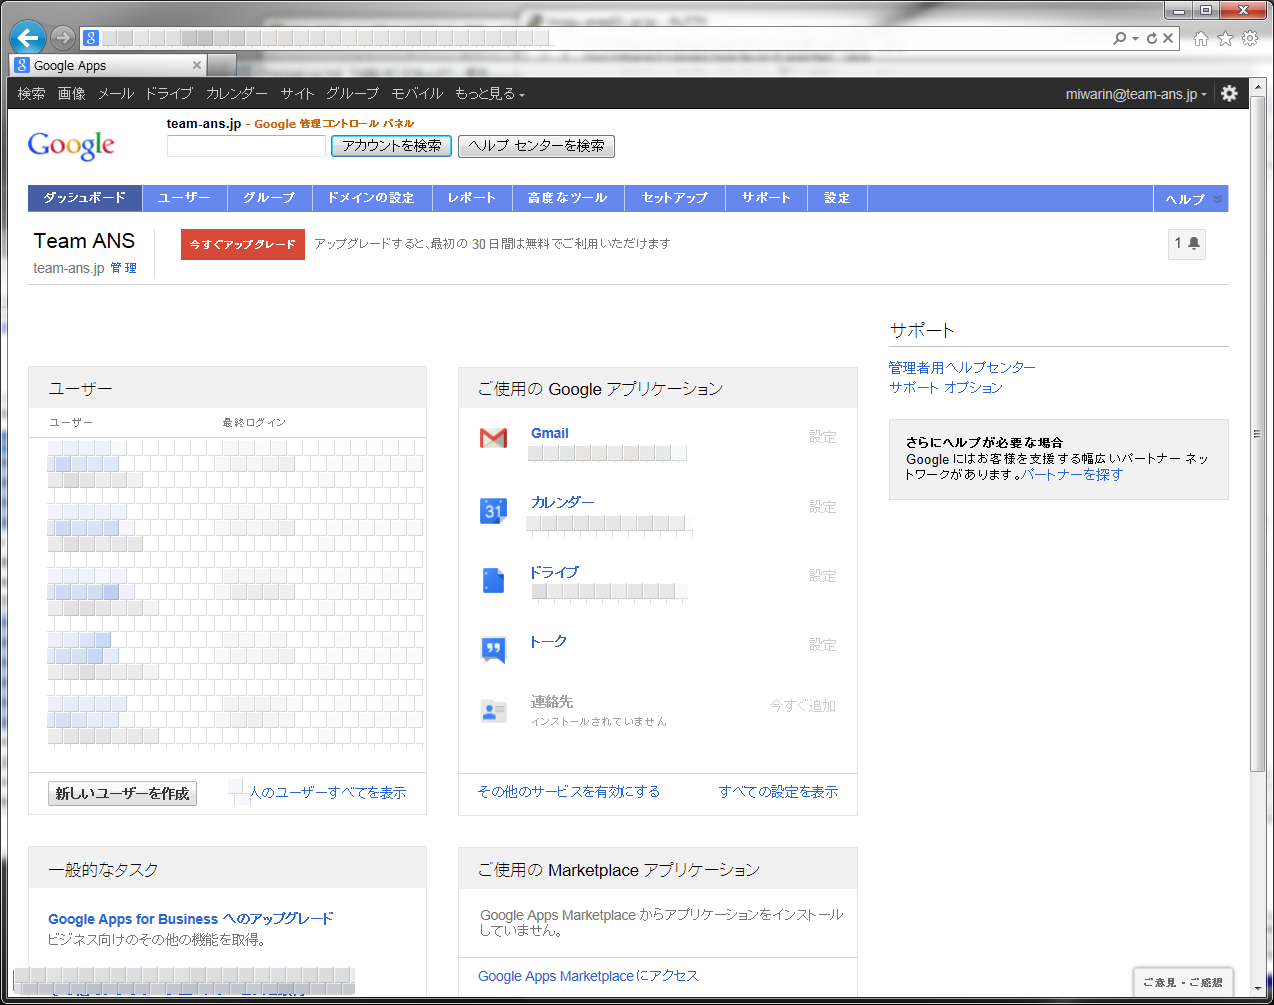Open the 設定 tab in blue bar
The image size is (1274, 1005).
point(837,198)
